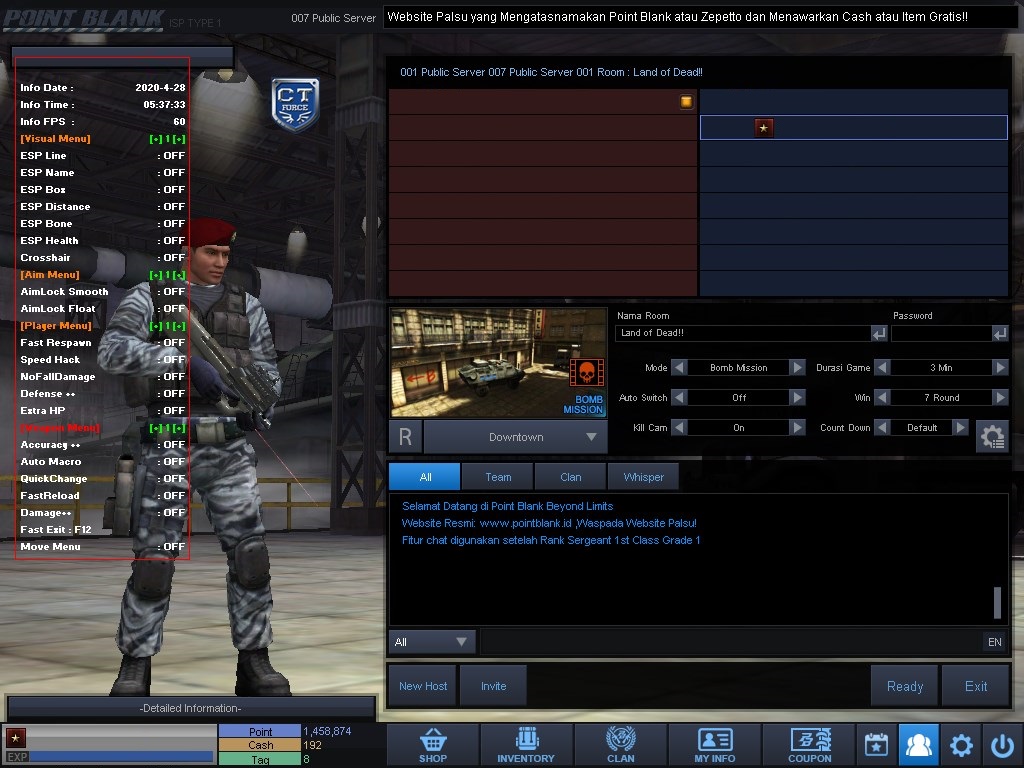
Task: Click the star rank icon in blue slot
Action: pyautogui.click(x=763, y=127)
